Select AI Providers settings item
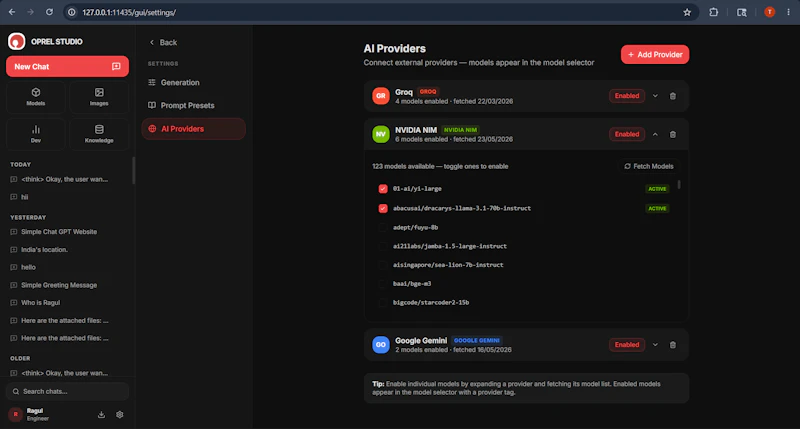This screenshot has width=800, height=429. (x=193, y=129)
